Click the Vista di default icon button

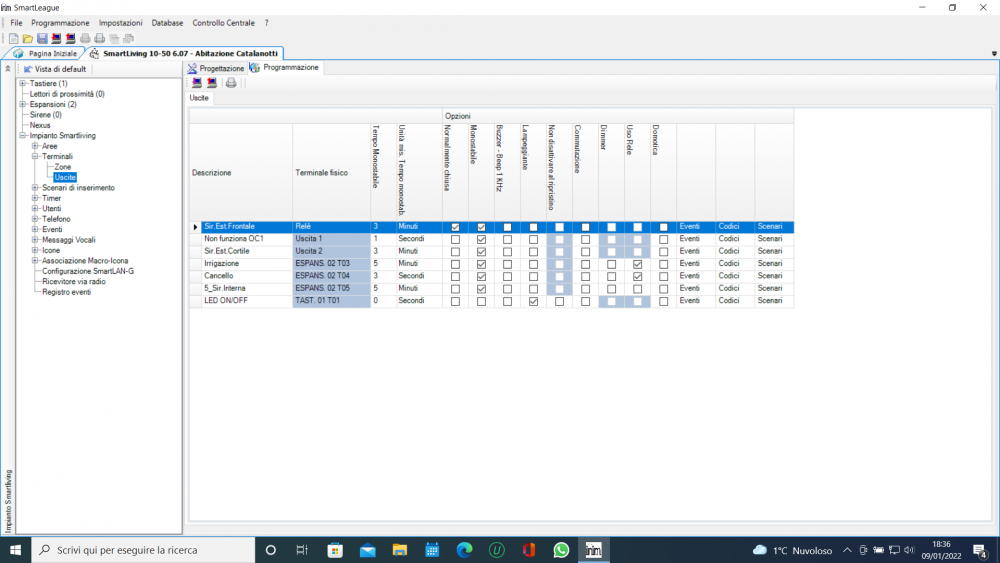coord(28,69)
